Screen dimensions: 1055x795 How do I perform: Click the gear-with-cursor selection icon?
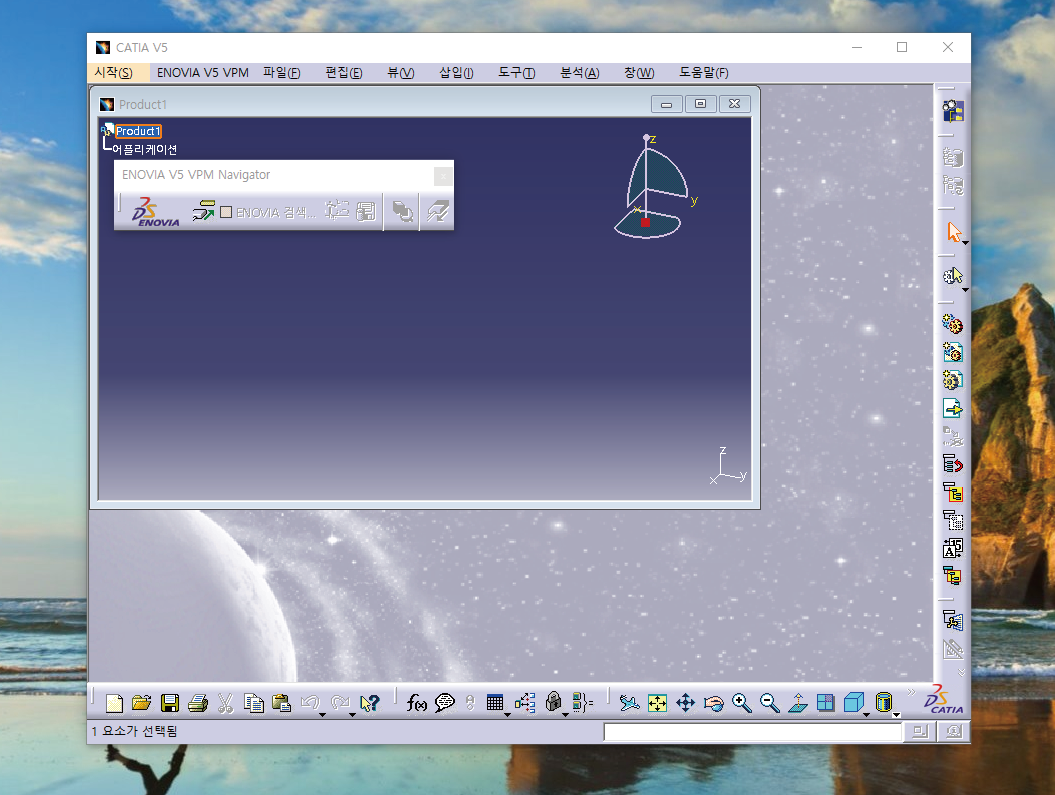(x=953, y=276)
